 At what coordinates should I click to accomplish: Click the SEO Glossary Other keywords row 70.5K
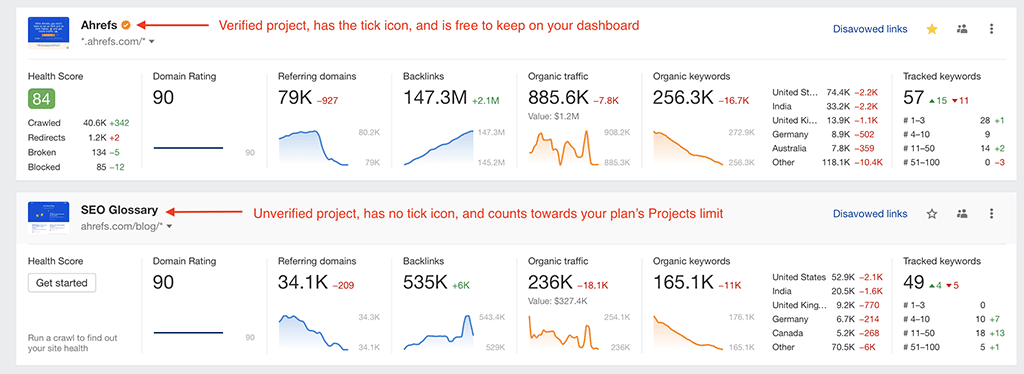click(825, 347)
